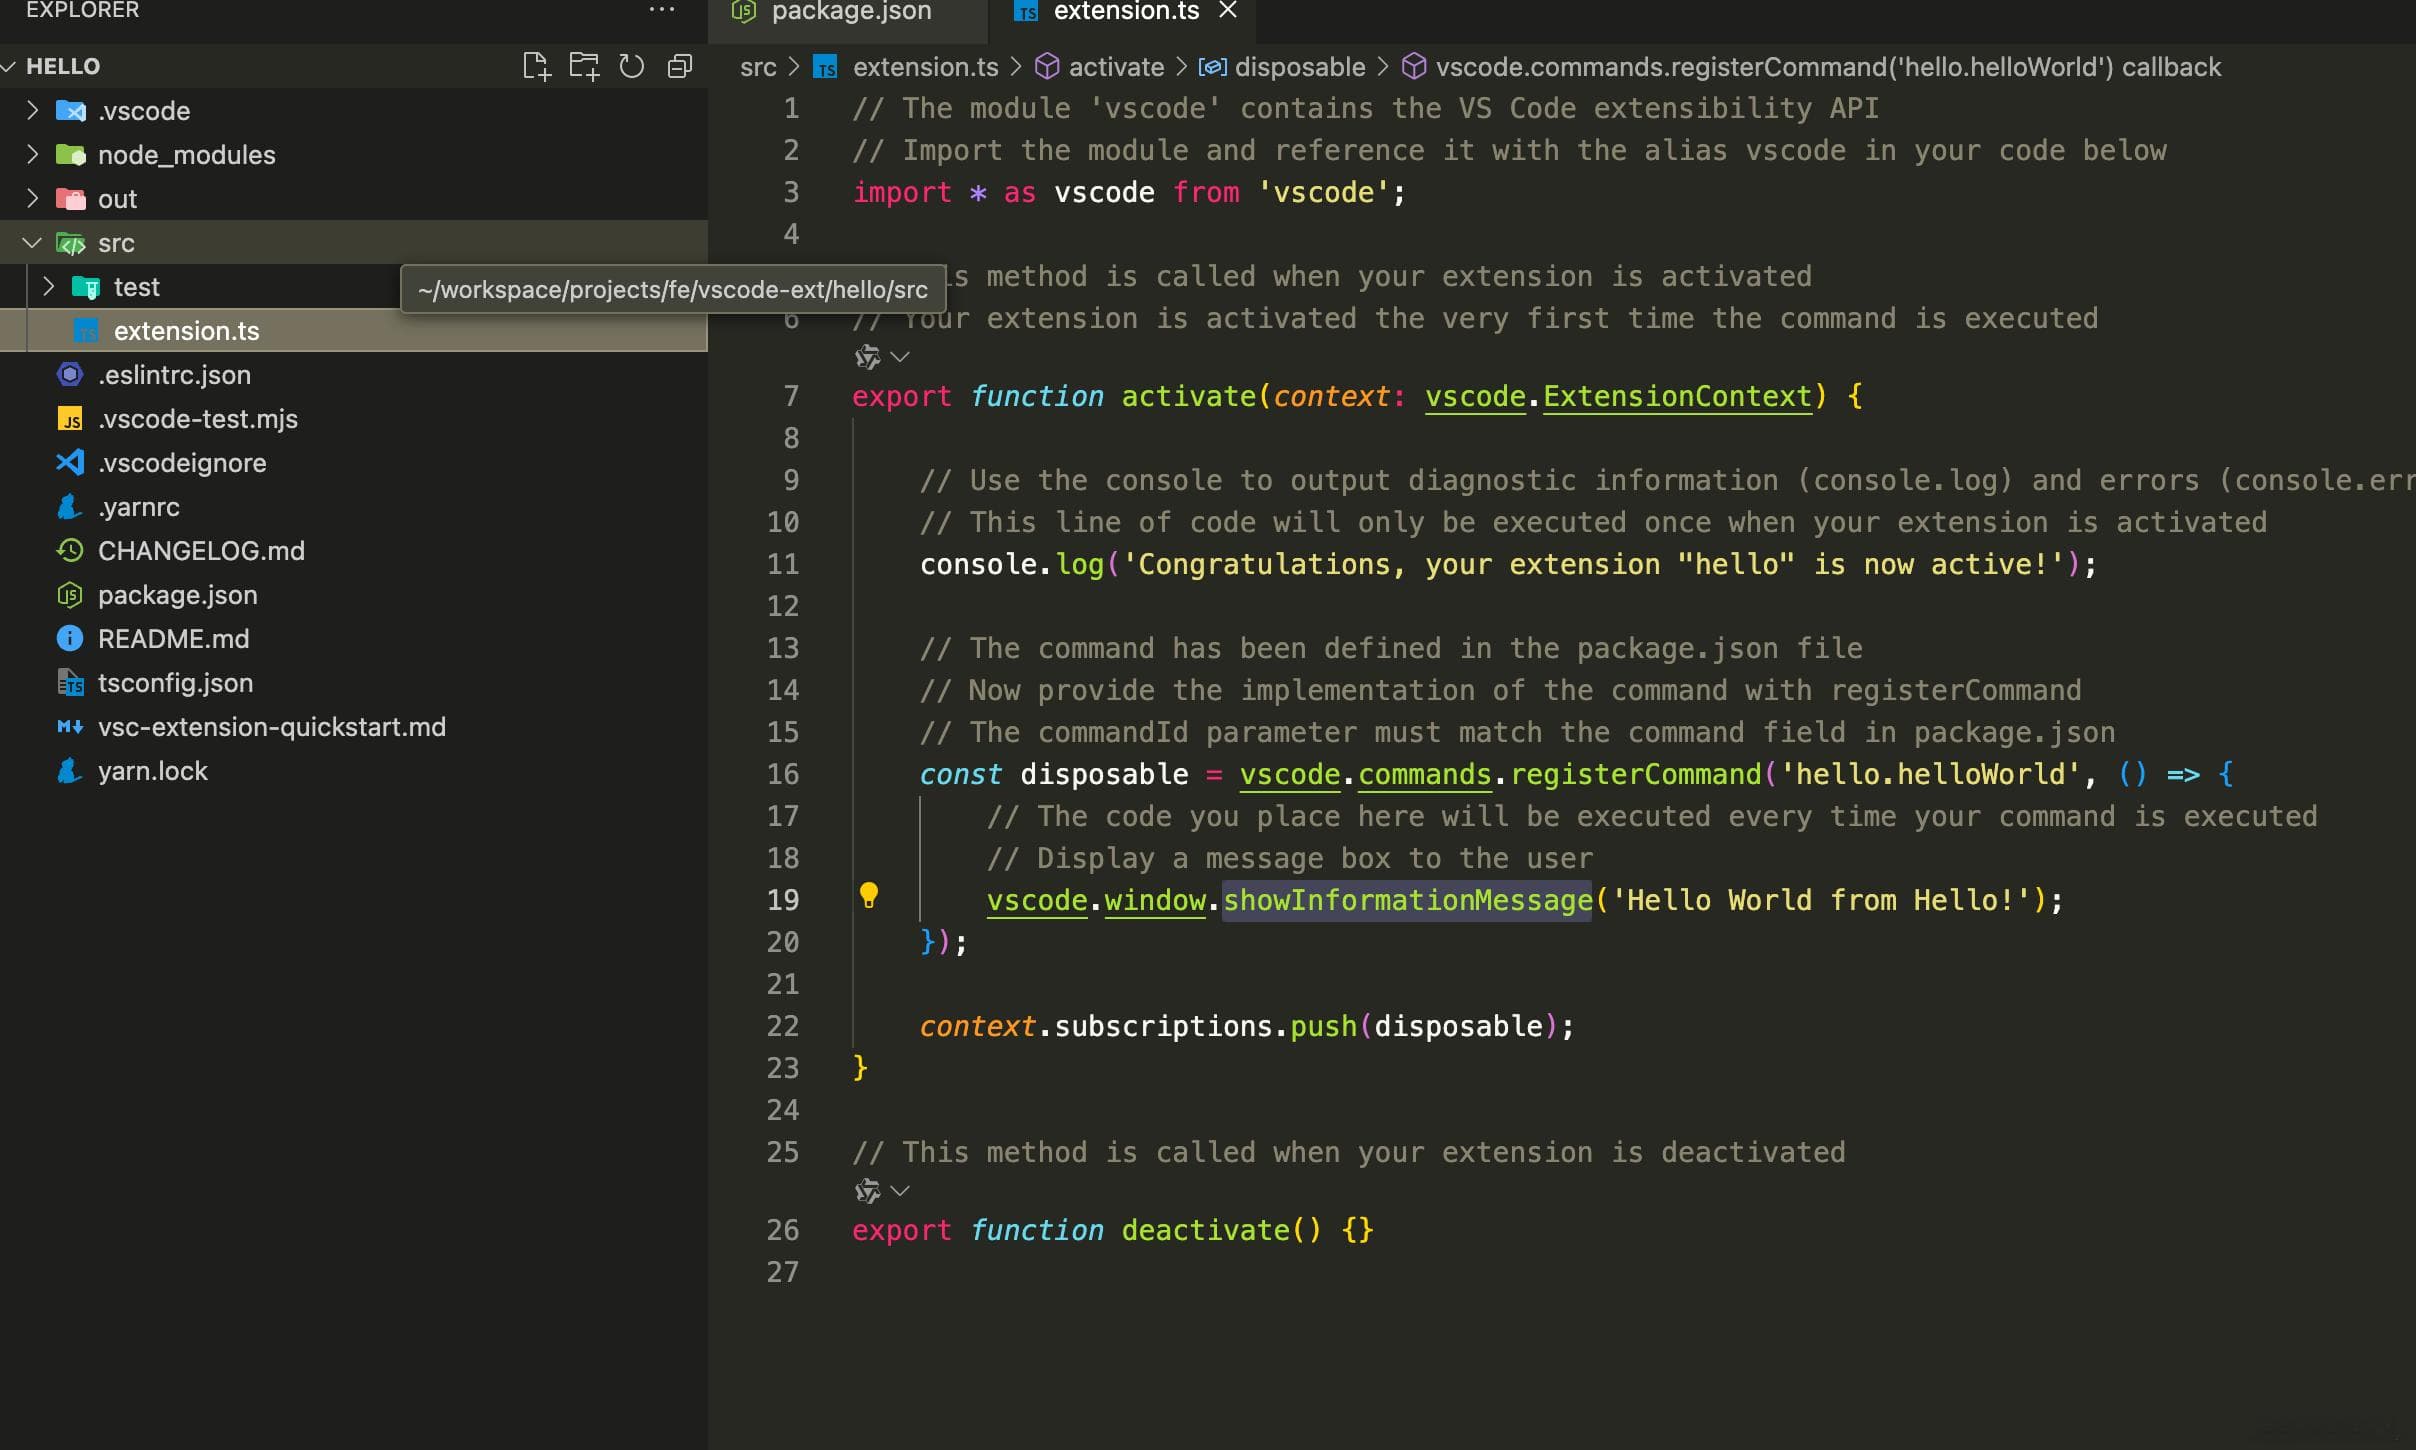Click the lightbulb quick-fix icon on line 19
This screenshot has height=1450, width=2416.
point(869,895)
